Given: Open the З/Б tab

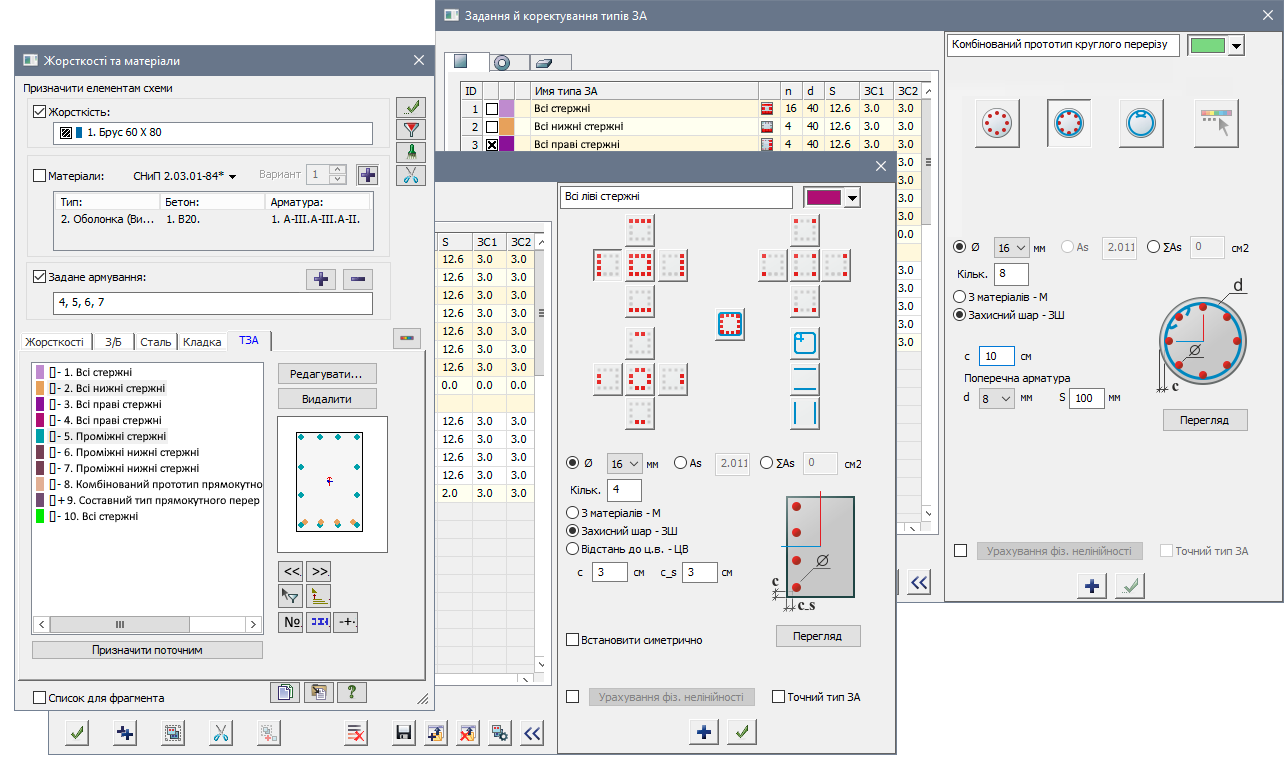Looking at the screenshot, I should pyautogui.click(x=114, y=342).
